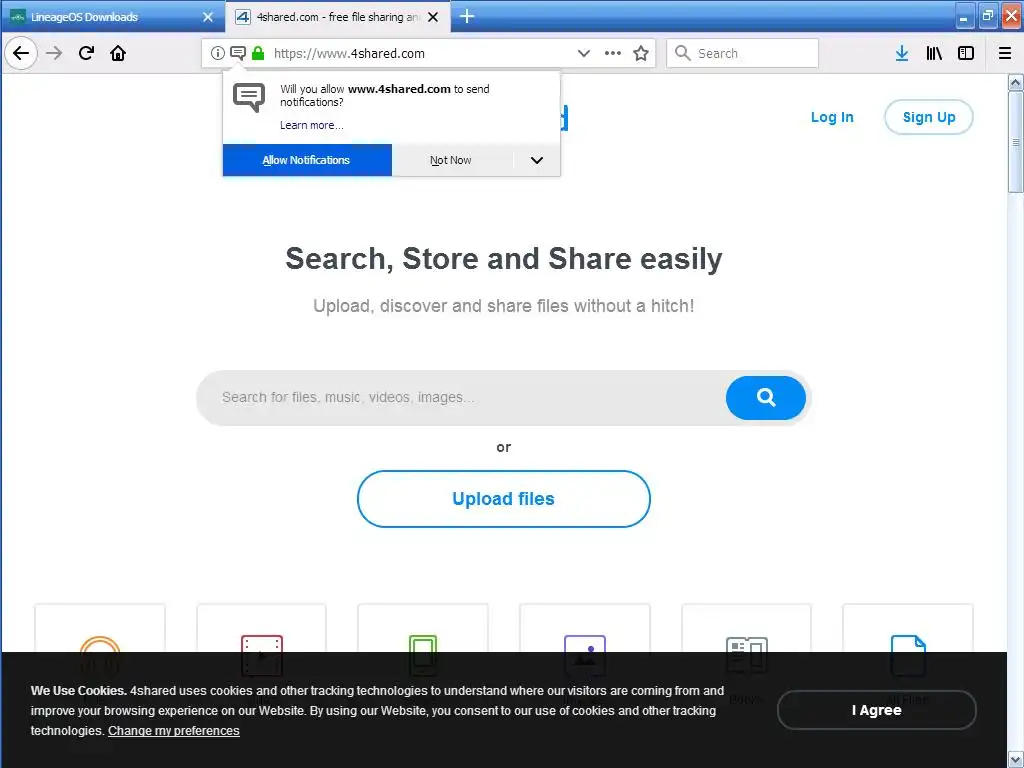Open Change my preferences link
The width and height of the screenshot is (1024, 768).
click(174, 731)
